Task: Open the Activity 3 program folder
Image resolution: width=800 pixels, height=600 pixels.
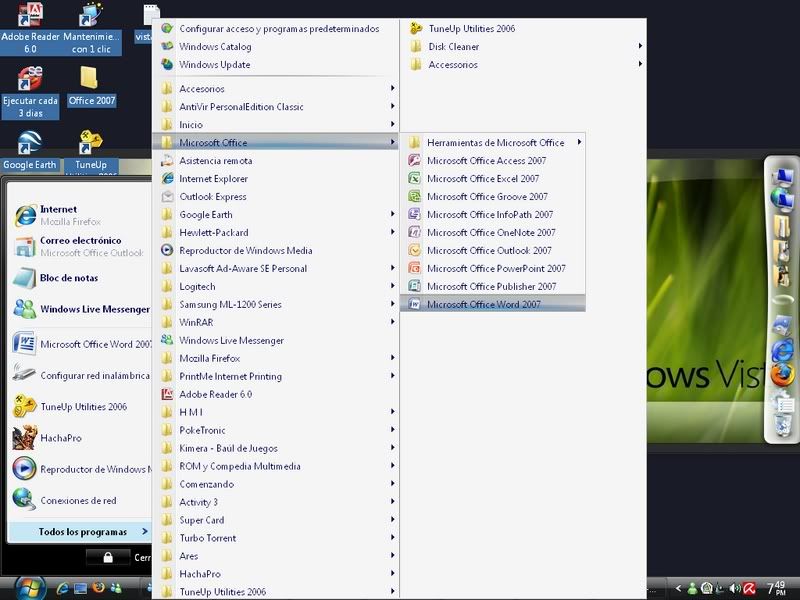Action: 276,502
